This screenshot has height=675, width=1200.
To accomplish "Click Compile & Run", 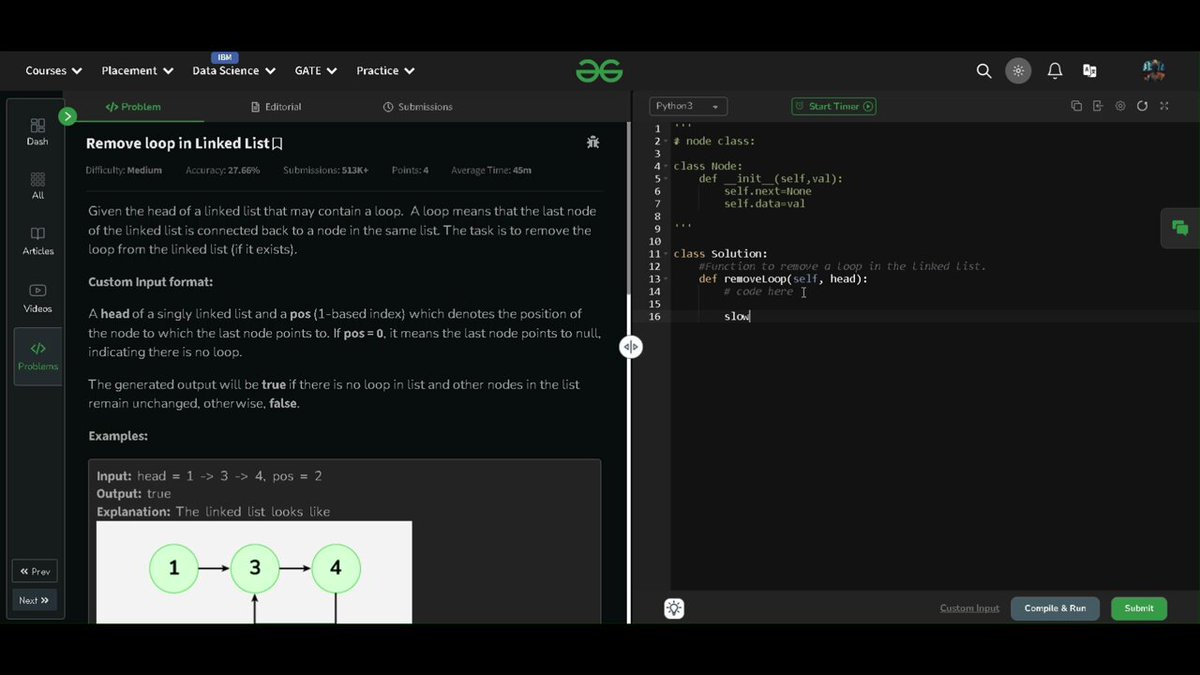I will (1055, 608).
